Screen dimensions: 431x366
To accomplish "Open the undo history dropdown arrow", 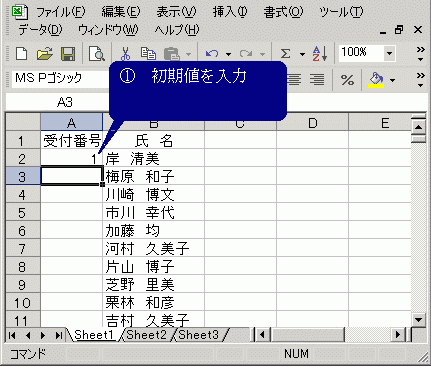I will click(228, 54).
